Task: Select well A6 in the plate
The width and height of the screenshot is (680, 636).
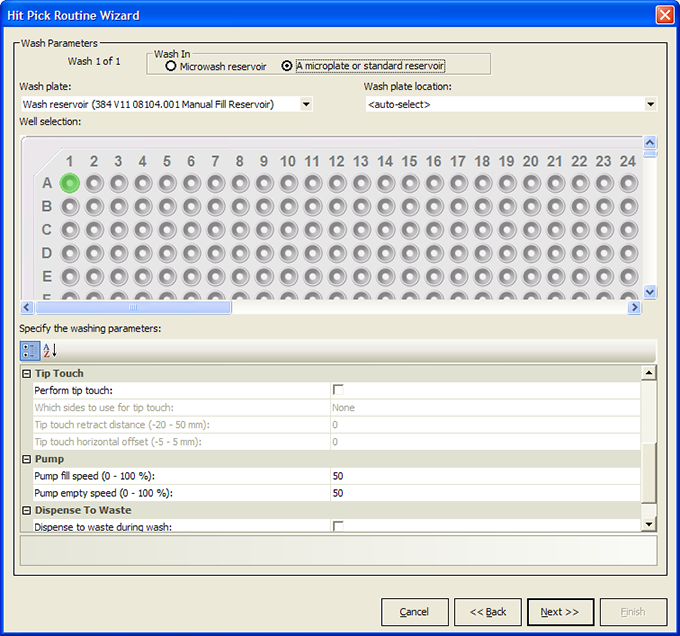Action: (x=191, y=183)
